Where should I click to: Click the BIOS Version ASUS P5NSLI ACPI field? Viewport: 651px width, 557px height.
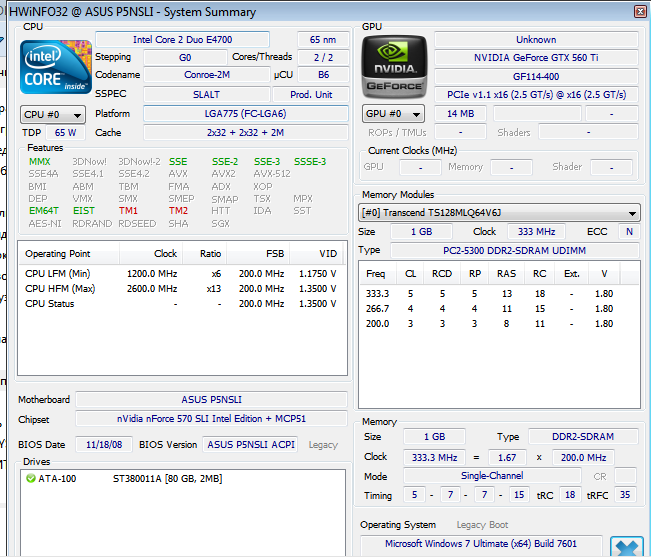click(x=250, y=445)
